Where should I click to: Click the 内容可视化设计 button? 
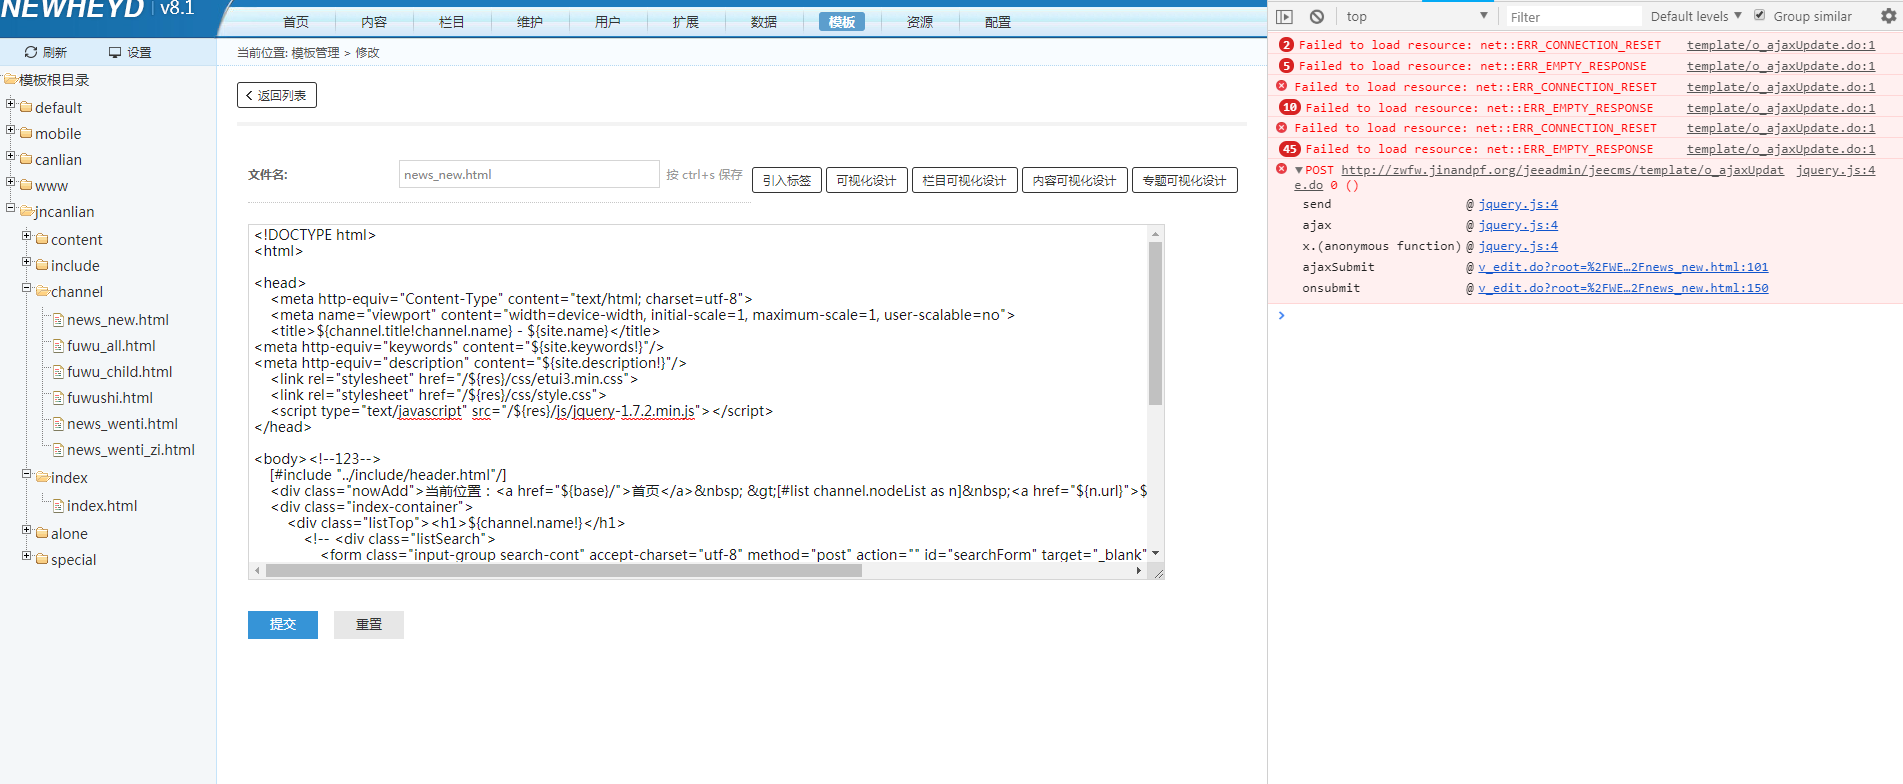click(x=1075, y=180)
